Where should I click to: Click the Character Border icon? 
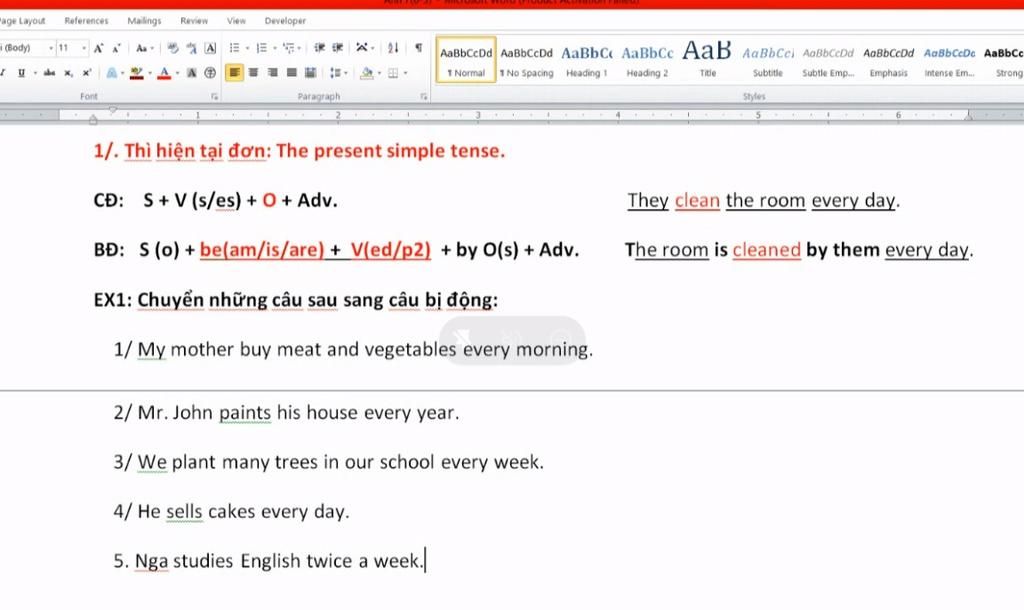(210, 48)
